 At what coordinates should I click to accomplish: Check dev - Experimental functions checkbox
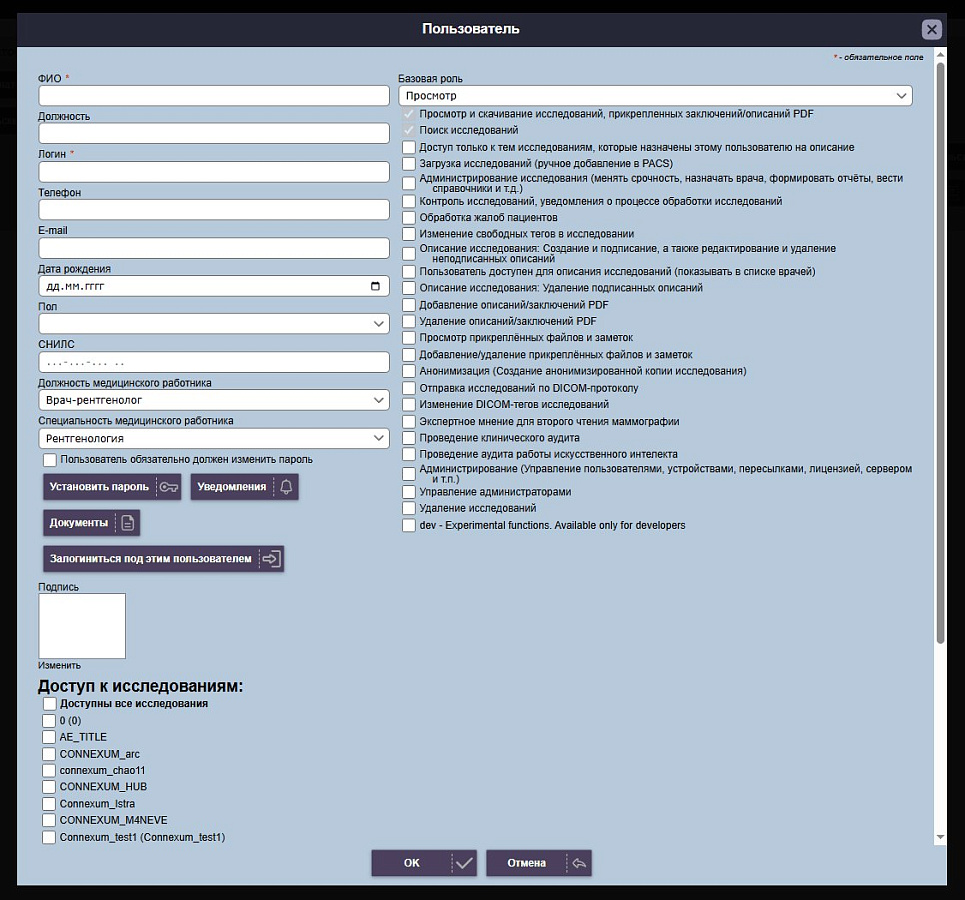point(409,526)
